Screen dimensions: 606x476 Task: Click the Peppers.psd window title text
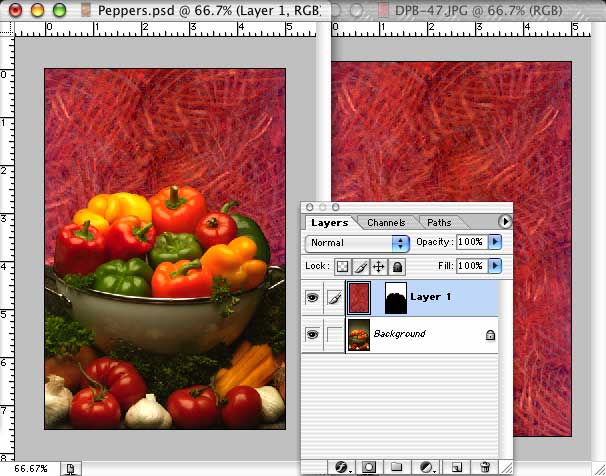pyautogui.click(x=209, y=10)
